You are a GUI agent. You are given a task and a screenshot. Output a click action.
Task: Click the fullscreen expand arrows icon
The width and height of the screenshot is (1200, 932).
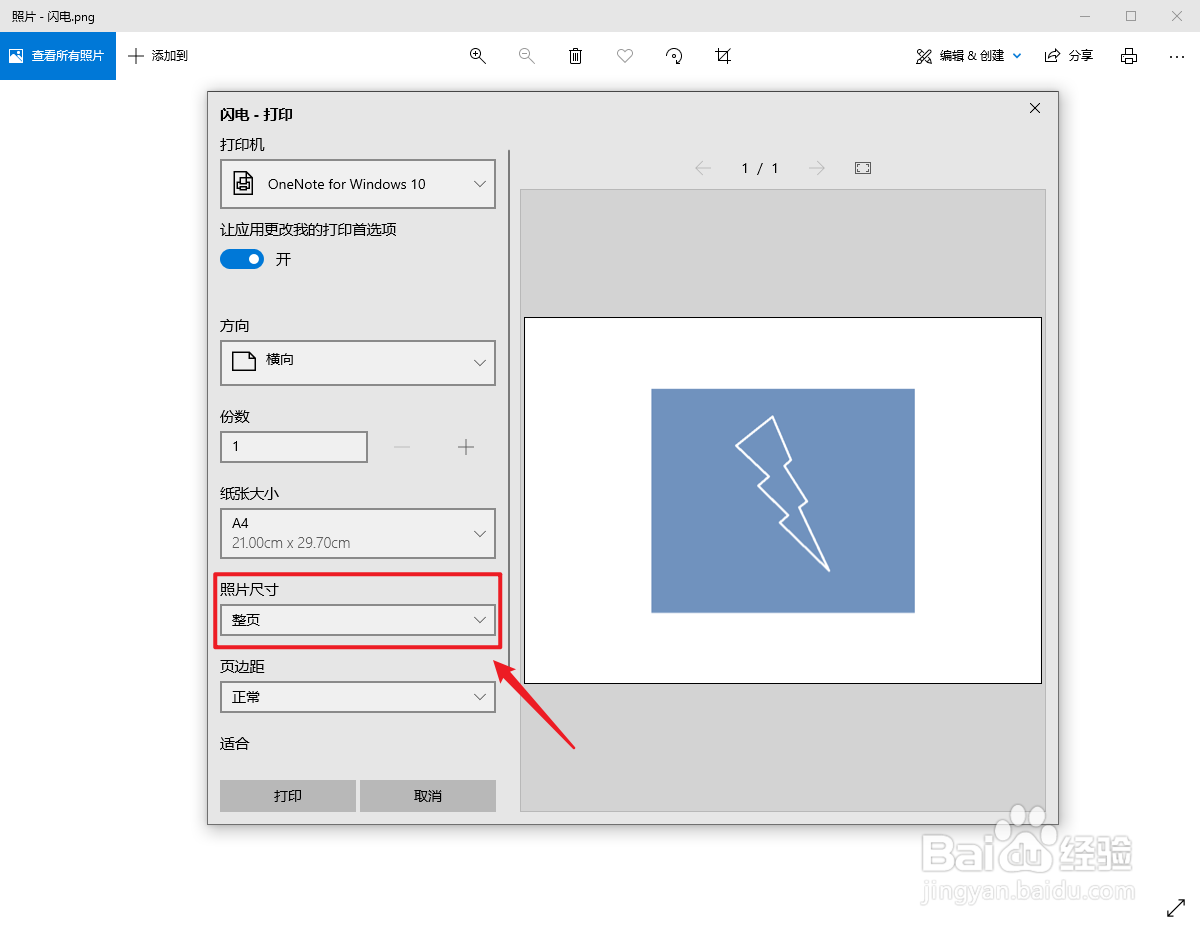1176,907
